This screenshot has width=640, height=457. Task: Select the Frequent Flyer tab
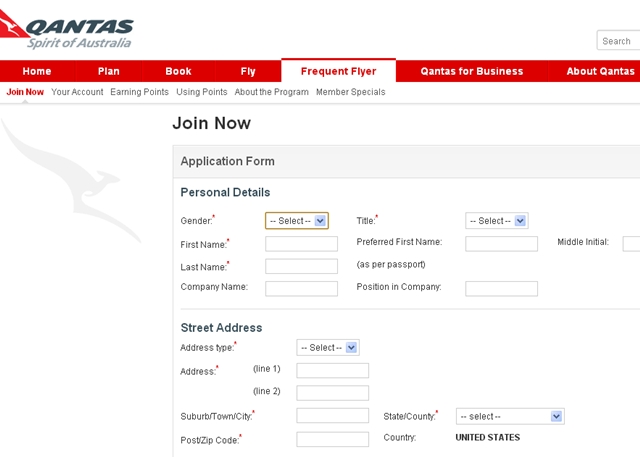(338, 71)
